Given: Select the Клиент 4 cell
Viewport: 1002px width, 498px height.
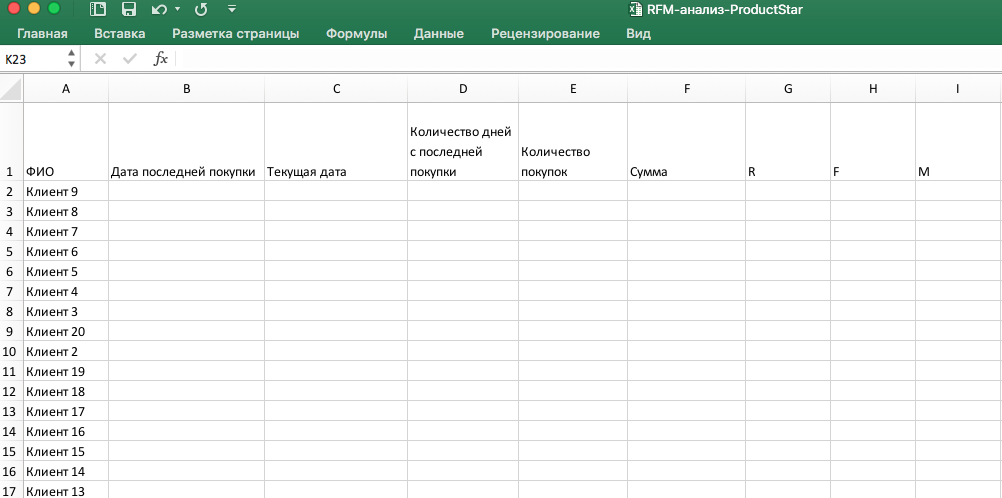Looking at the screenshot, I should click(x=66, y=291).
